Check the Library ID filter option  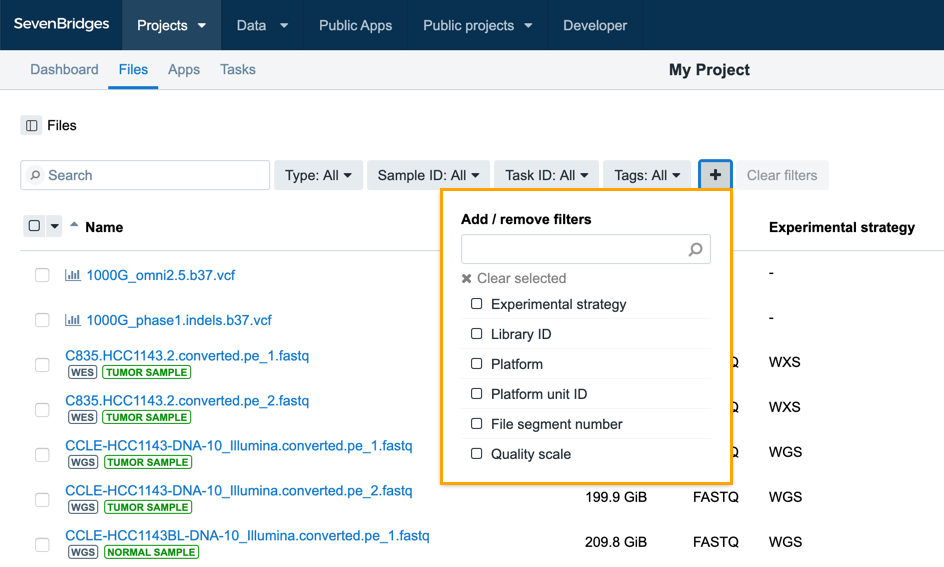tap(477, 334)
